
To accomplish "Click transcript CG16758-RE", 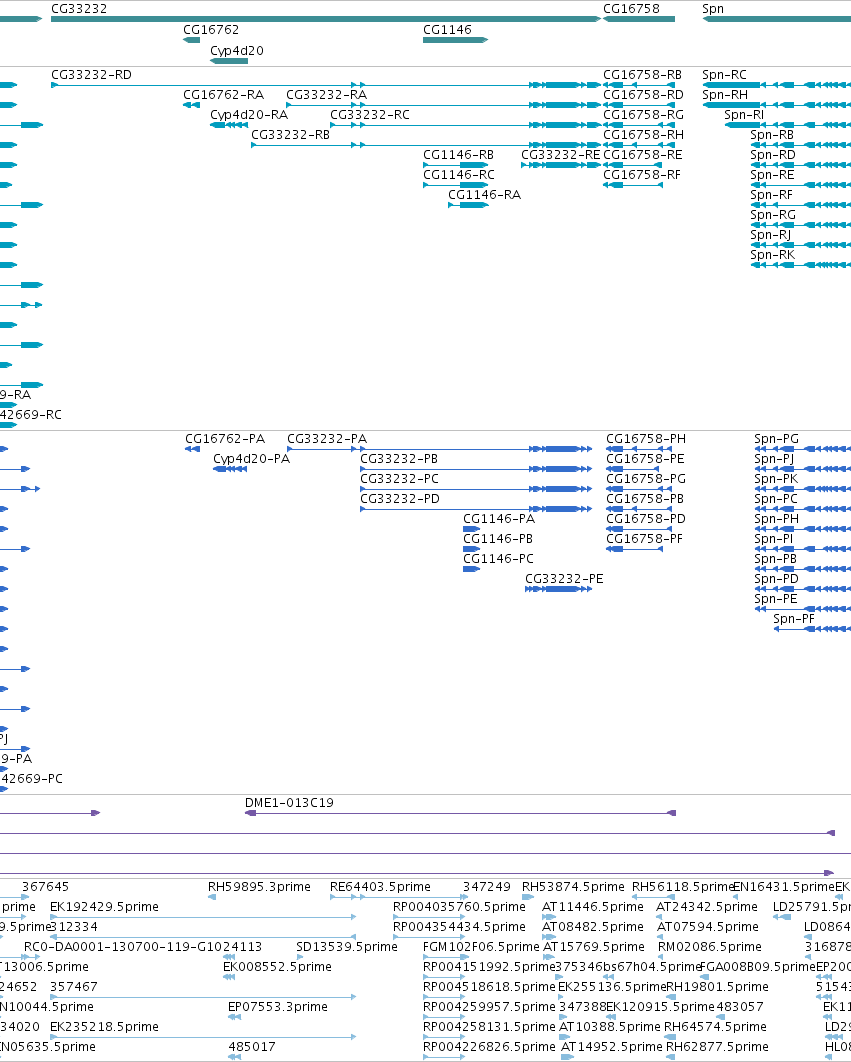I will tap(642, 155).
